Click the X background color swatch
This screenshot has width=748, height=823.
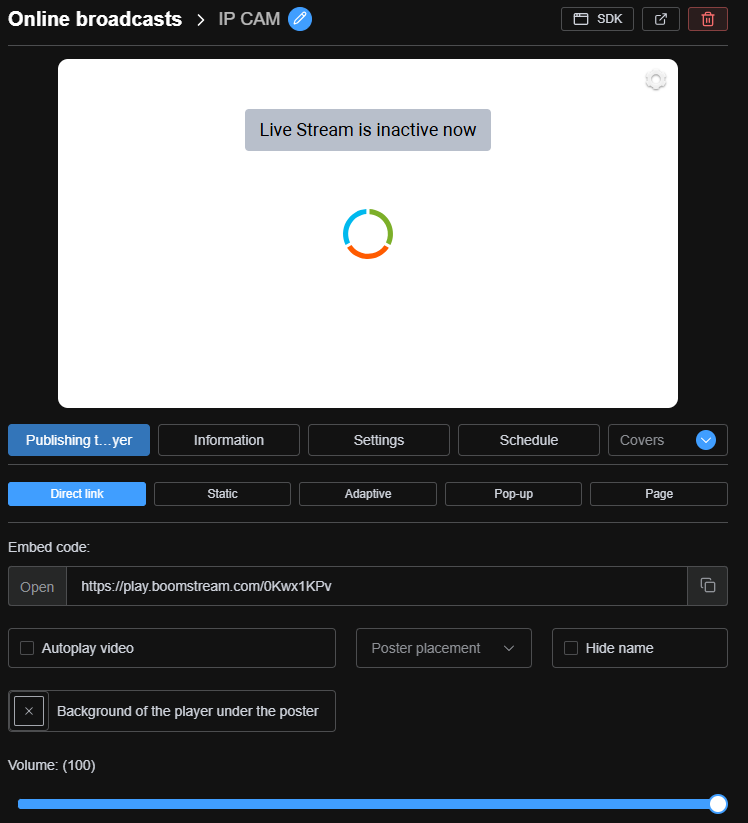tap(29, 711)
